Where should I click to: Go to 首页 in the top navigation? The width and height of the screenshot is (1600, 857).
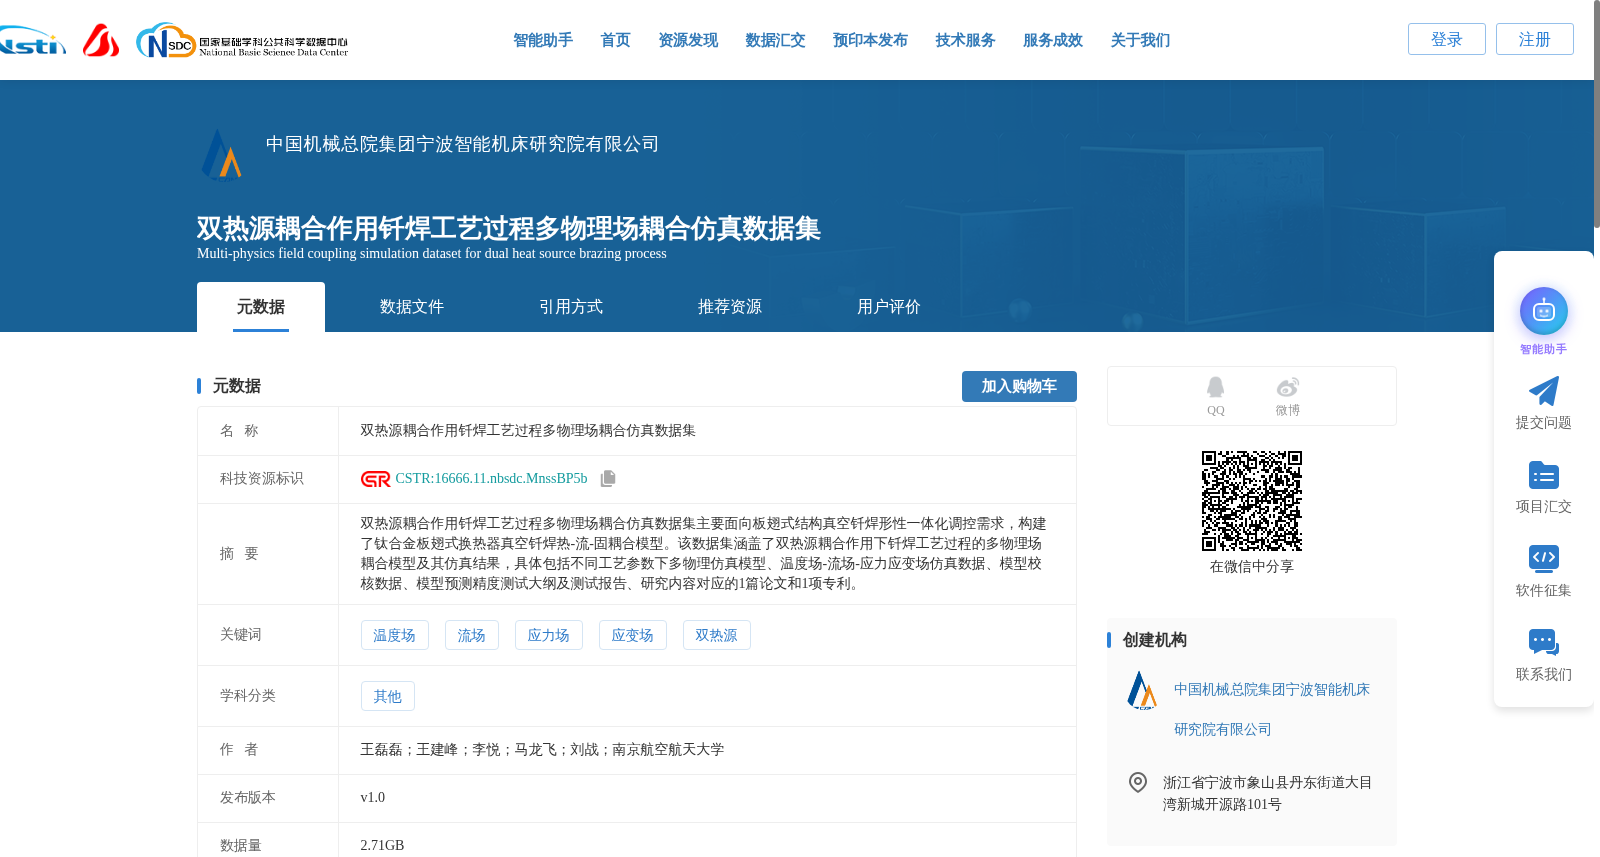point(615,40)
